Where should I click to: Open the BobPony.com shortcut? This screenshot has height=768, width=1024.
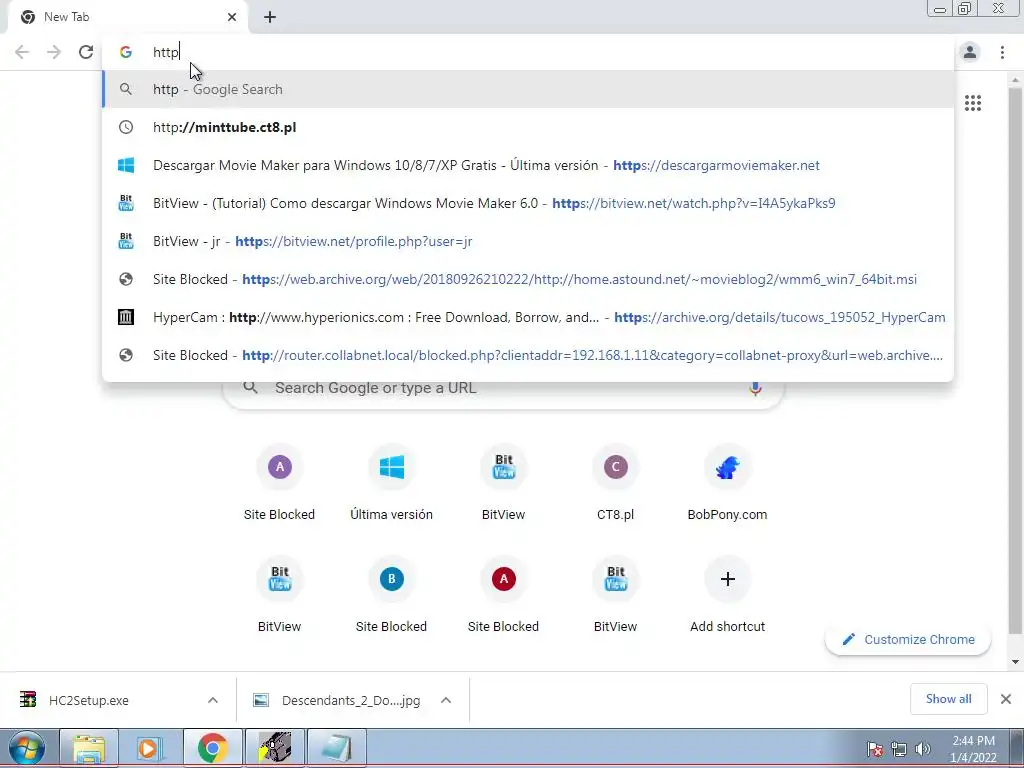(727, 482)
